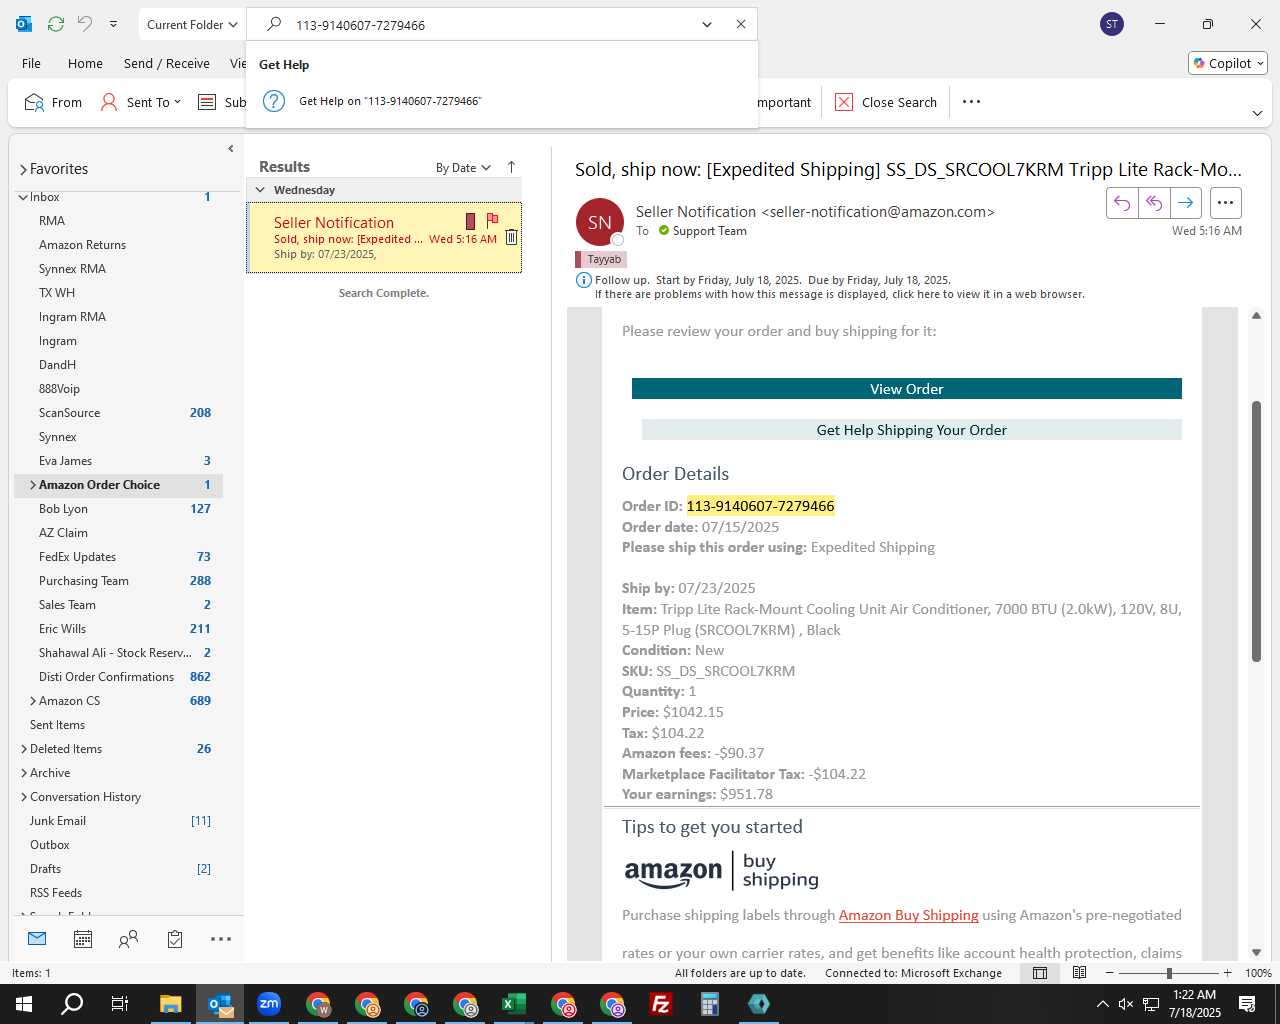Viewport: 1280px width, 1024px height.
Task: Expand the Amazon Order Choice folder
Action: pyautogui.click(x=33, y=485)
